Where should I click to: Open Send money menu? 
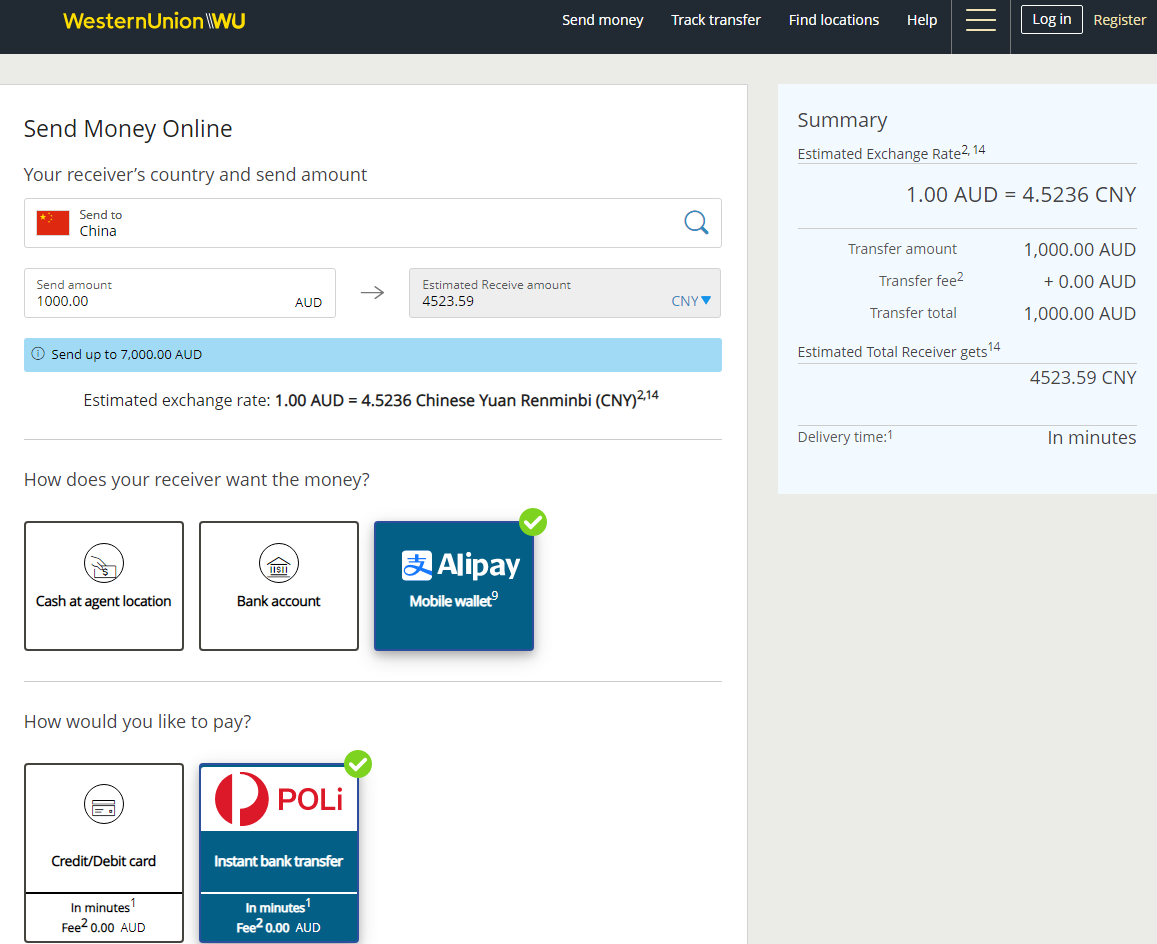tap(603, 20)
